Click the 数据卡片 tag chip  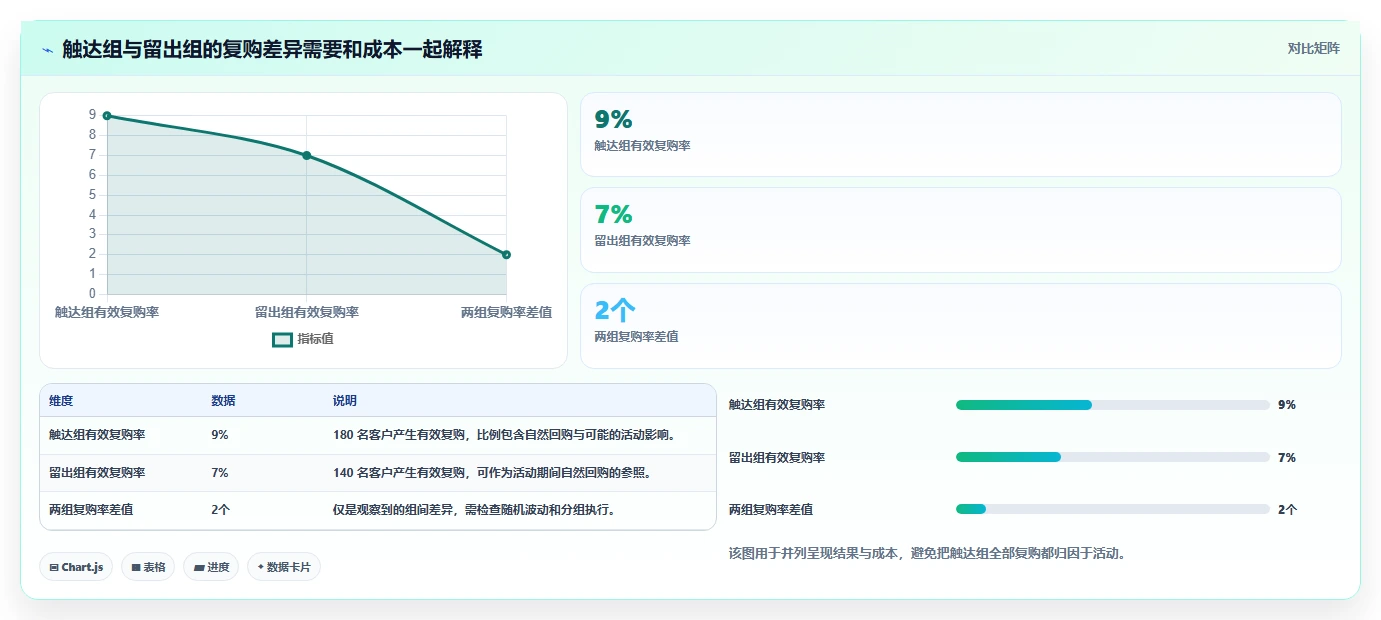[284, 567]
